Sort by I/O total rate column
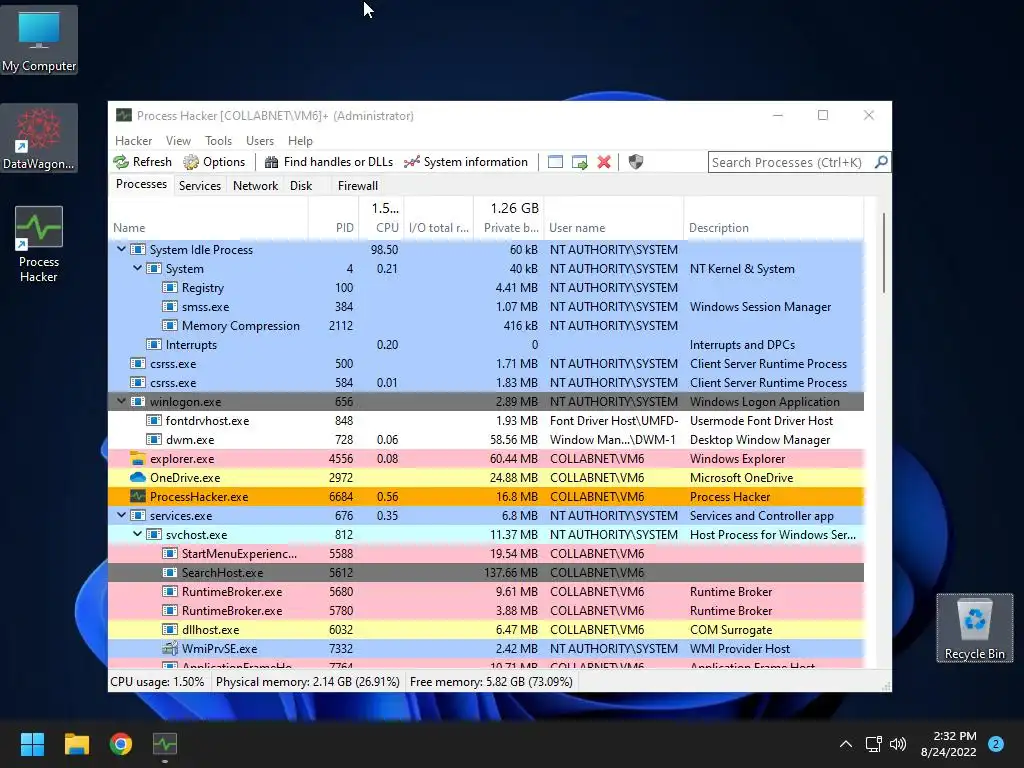 pyautogui.click(x=438, y=219)
